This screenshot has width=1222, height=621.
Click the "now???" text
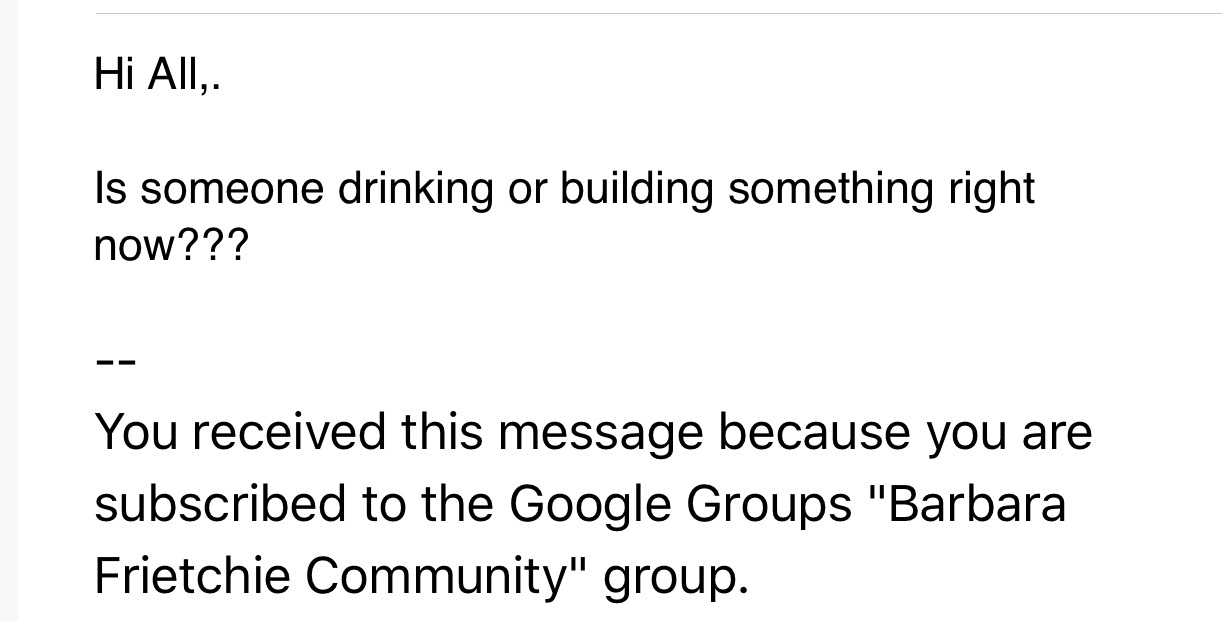168,246
